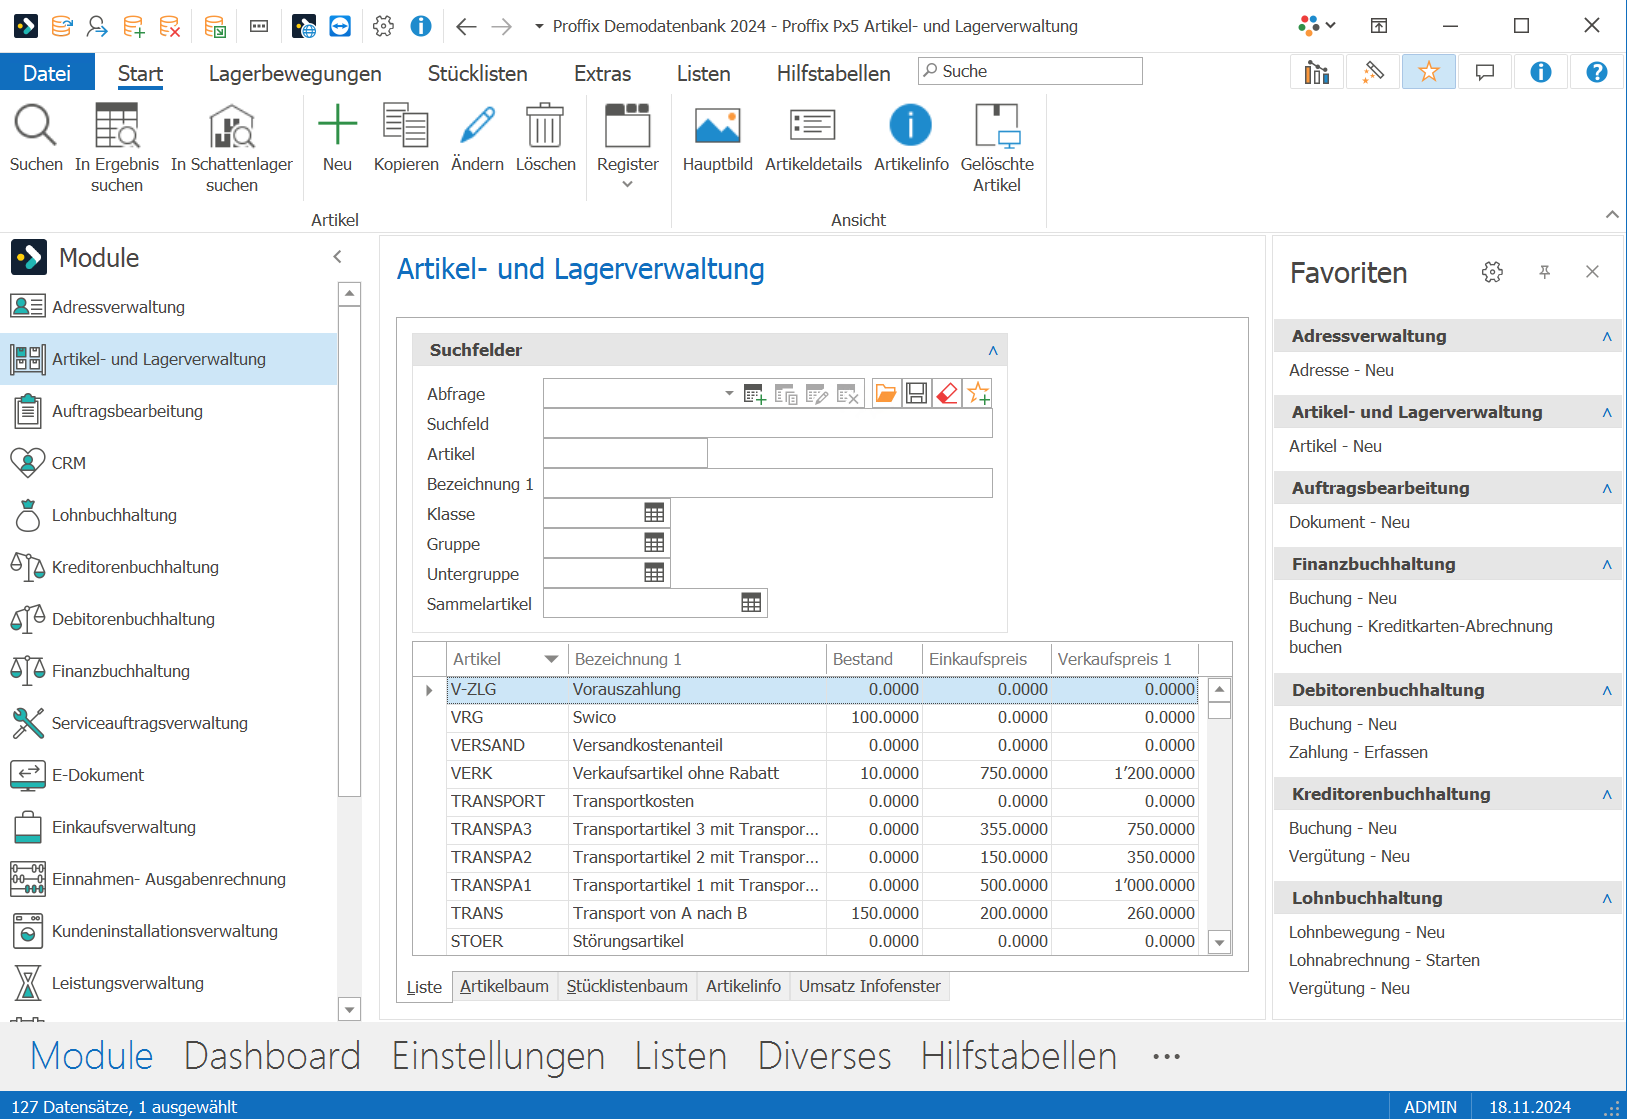Create new article with Neu plus icon
Viewport: 1628px width, 1119px height.
(337, 126)
